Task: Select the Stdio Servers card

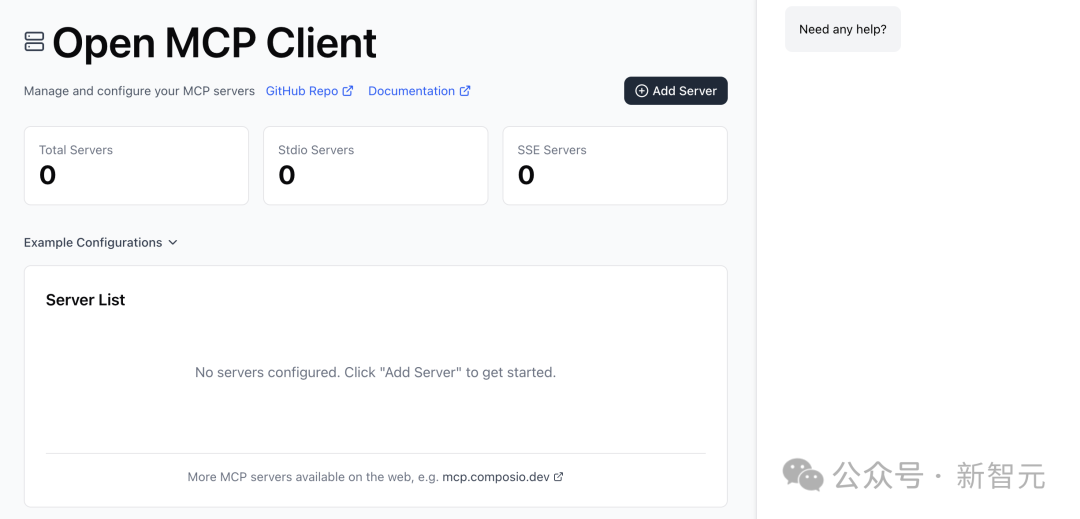Action: point(375,166)
